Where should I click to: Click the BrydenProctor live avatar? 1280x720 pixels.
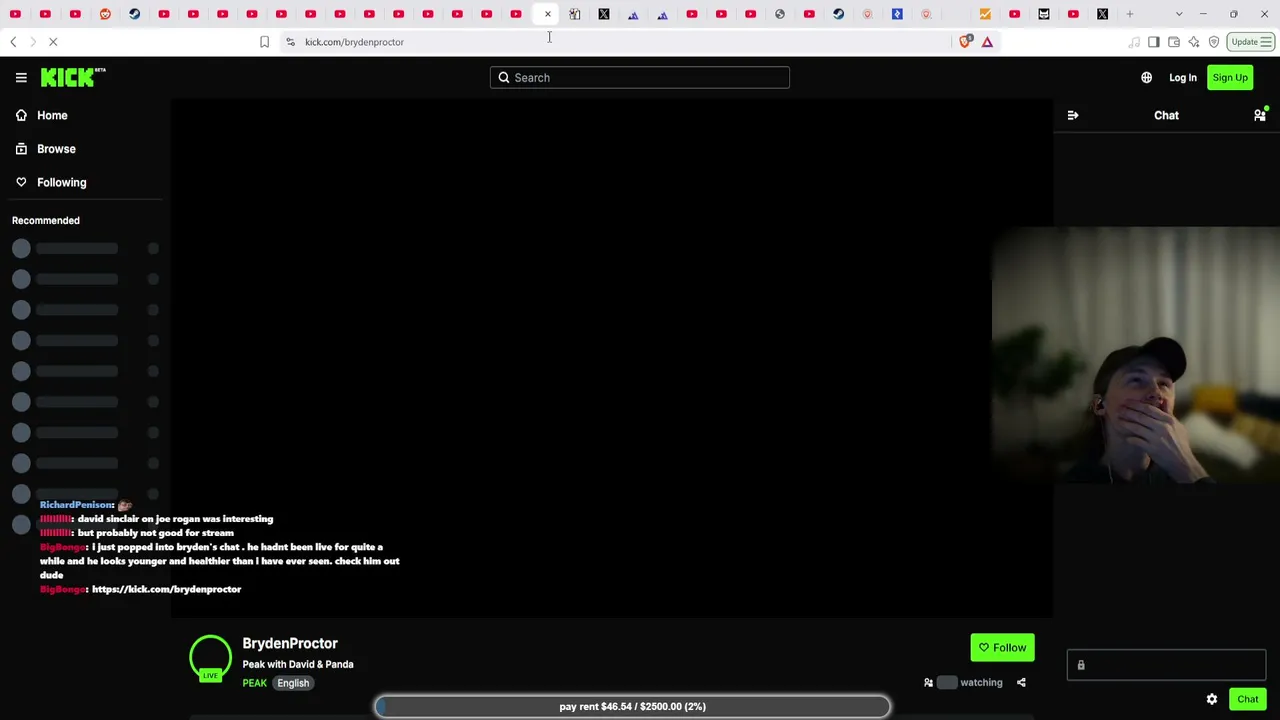click(210, 658)
